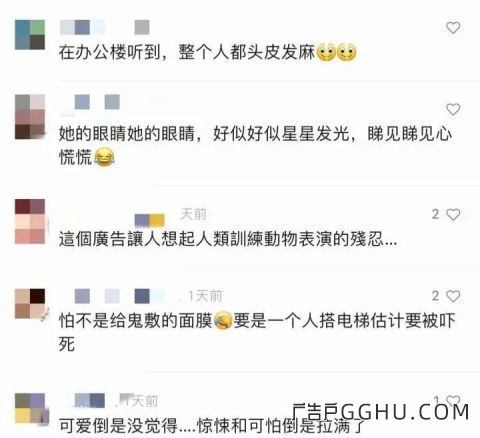Viewport: 480px width, 438px height.
Task: Open username above the 她的眼睛 comment
Action: [x=90, y=102]
